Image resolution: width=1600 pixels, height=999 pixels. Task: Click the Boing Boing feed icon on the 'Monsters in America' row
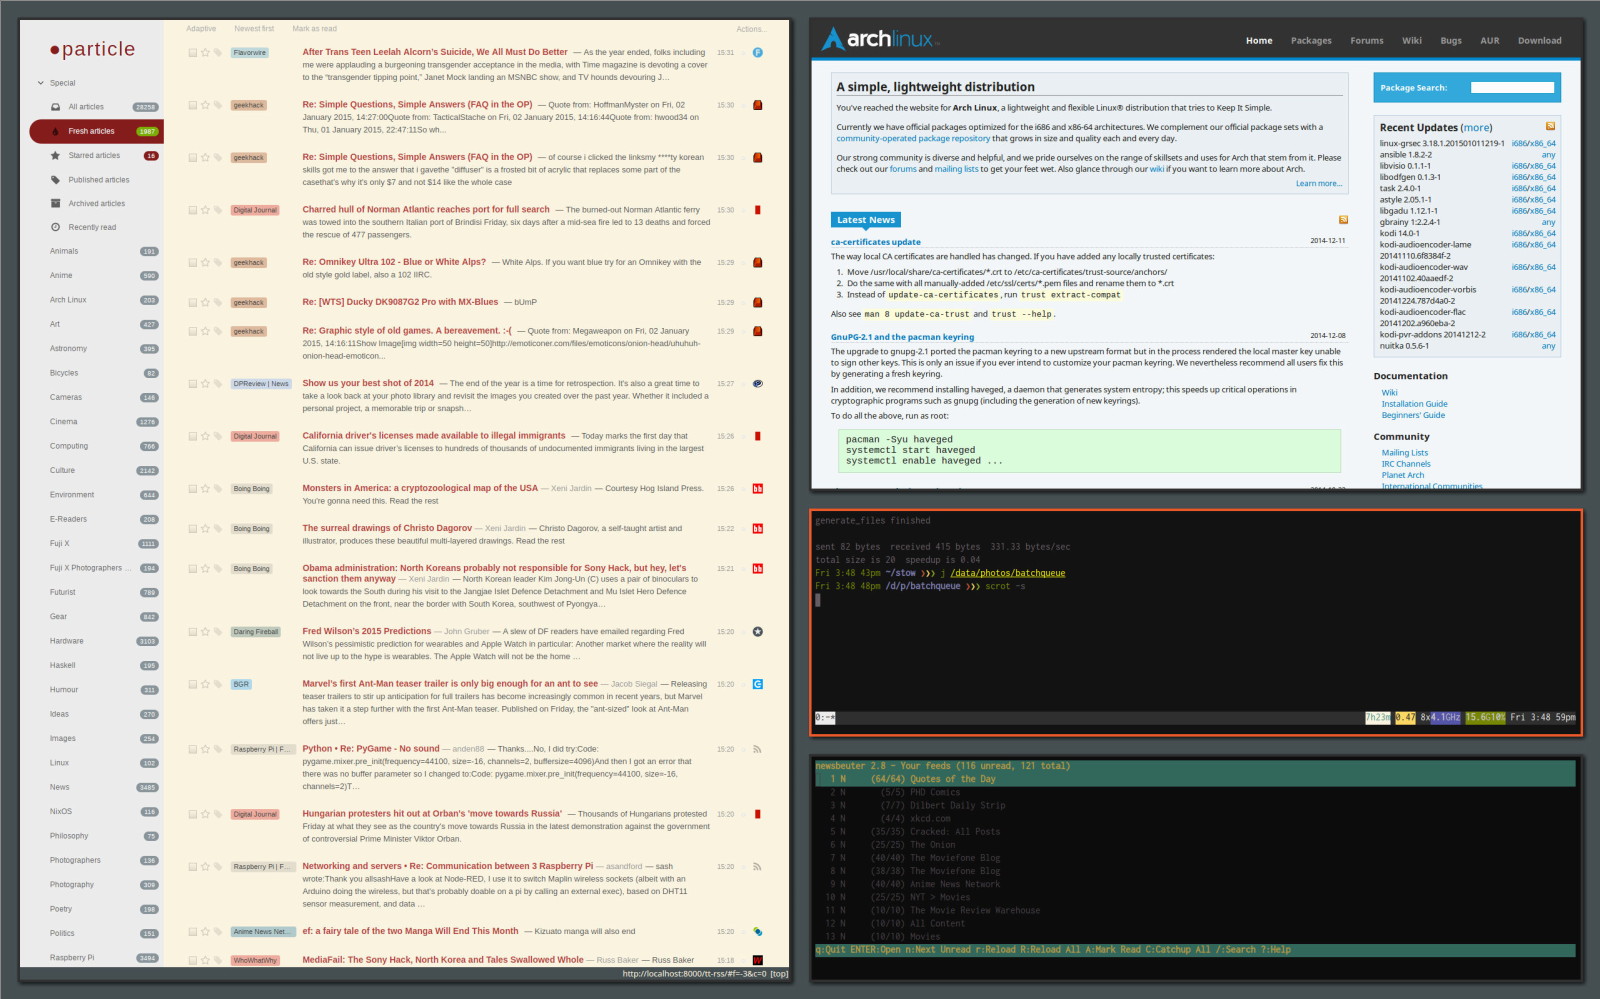758,489
